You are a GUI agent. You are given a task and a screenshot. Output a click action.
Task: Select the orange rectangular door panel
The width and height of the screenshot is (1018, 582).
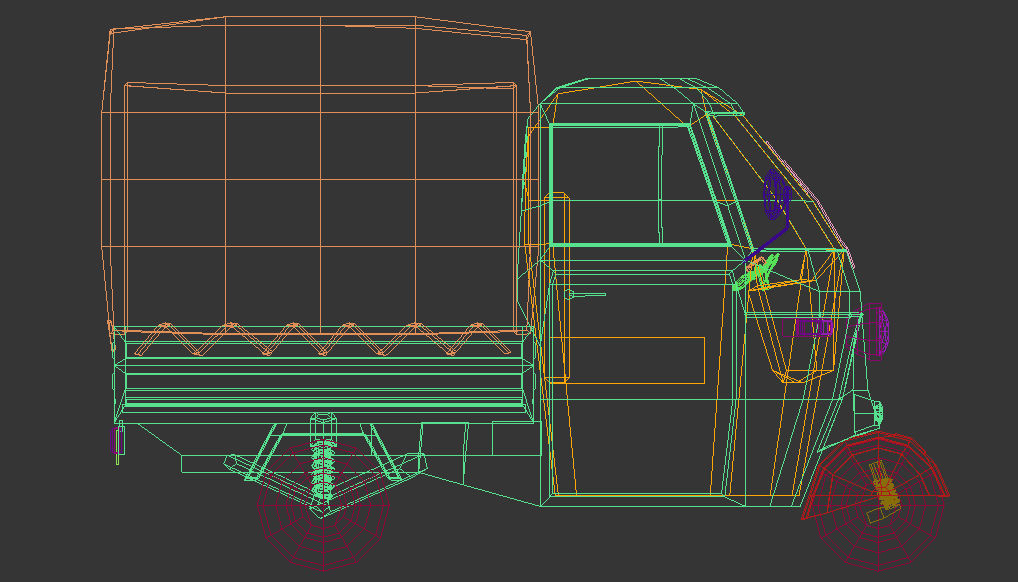tap(627, 360)
